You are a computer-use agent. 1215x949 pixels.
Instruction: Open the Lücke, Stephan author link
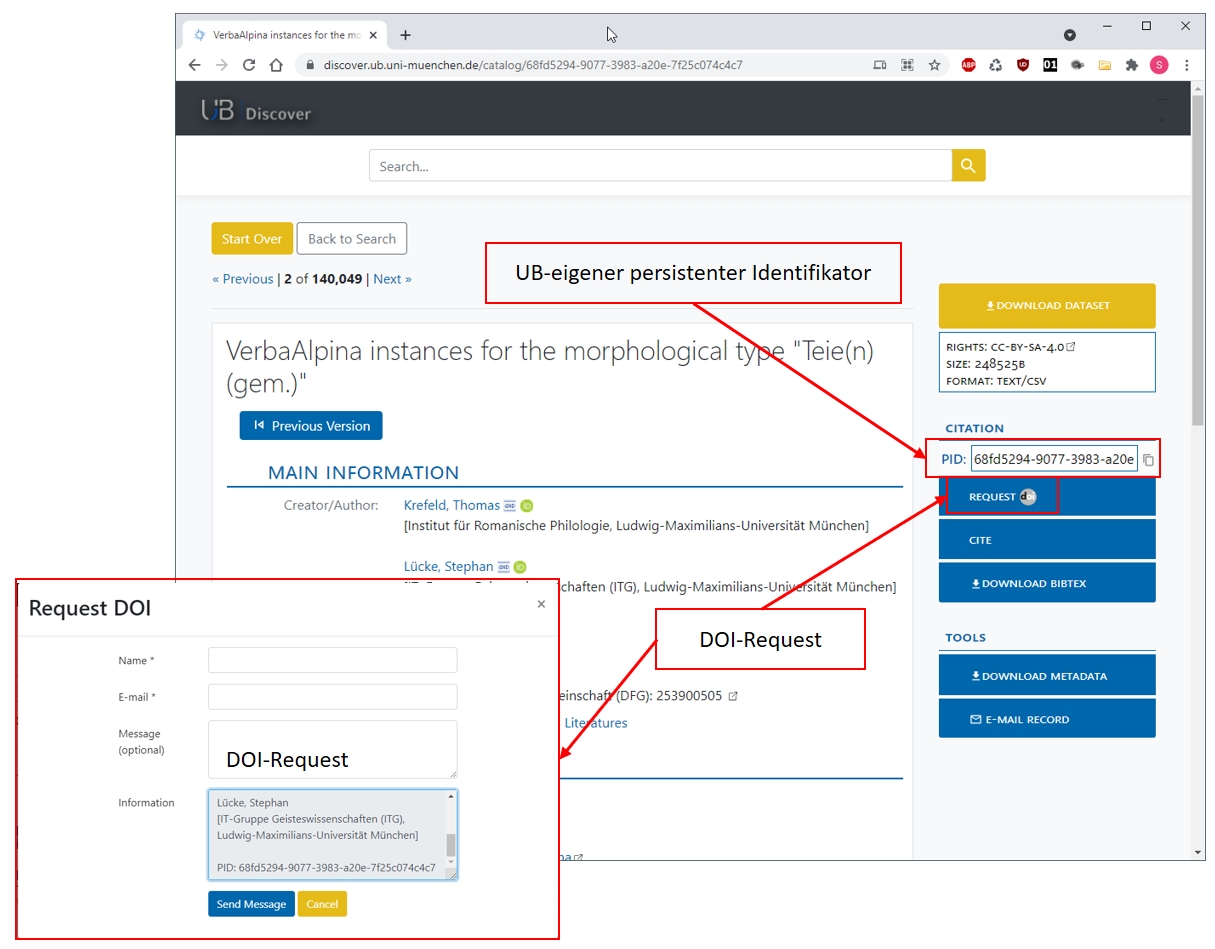pos(448,567)
